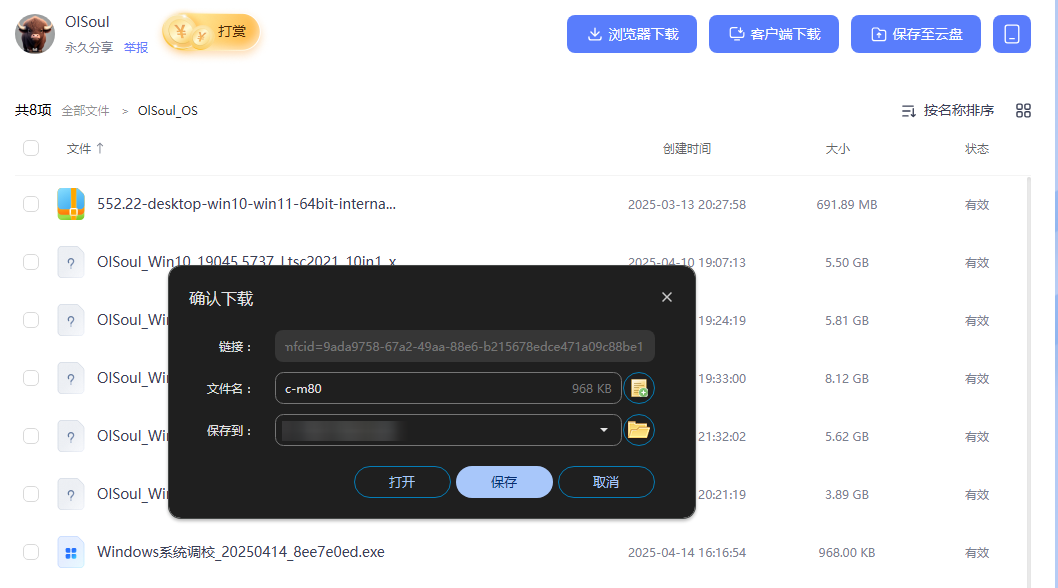Select checkbox for the 5.81 GB file
Image resolution: width=1058 pixels, height=588 pixels.
[x=31, y=320]
